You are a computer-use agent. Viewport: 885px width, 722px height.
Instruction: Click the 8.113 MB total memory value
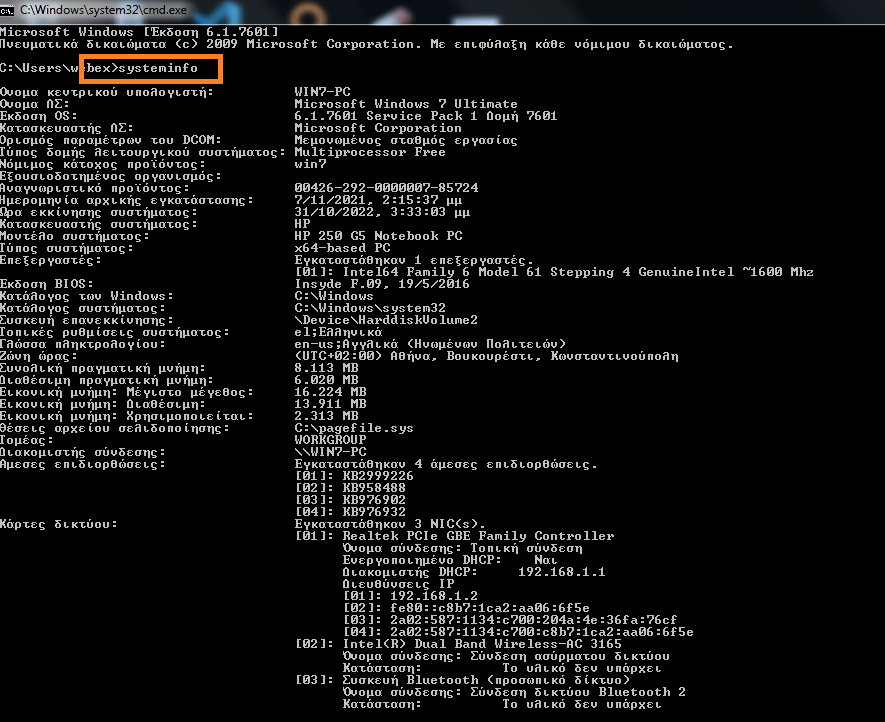coord(326,368)
